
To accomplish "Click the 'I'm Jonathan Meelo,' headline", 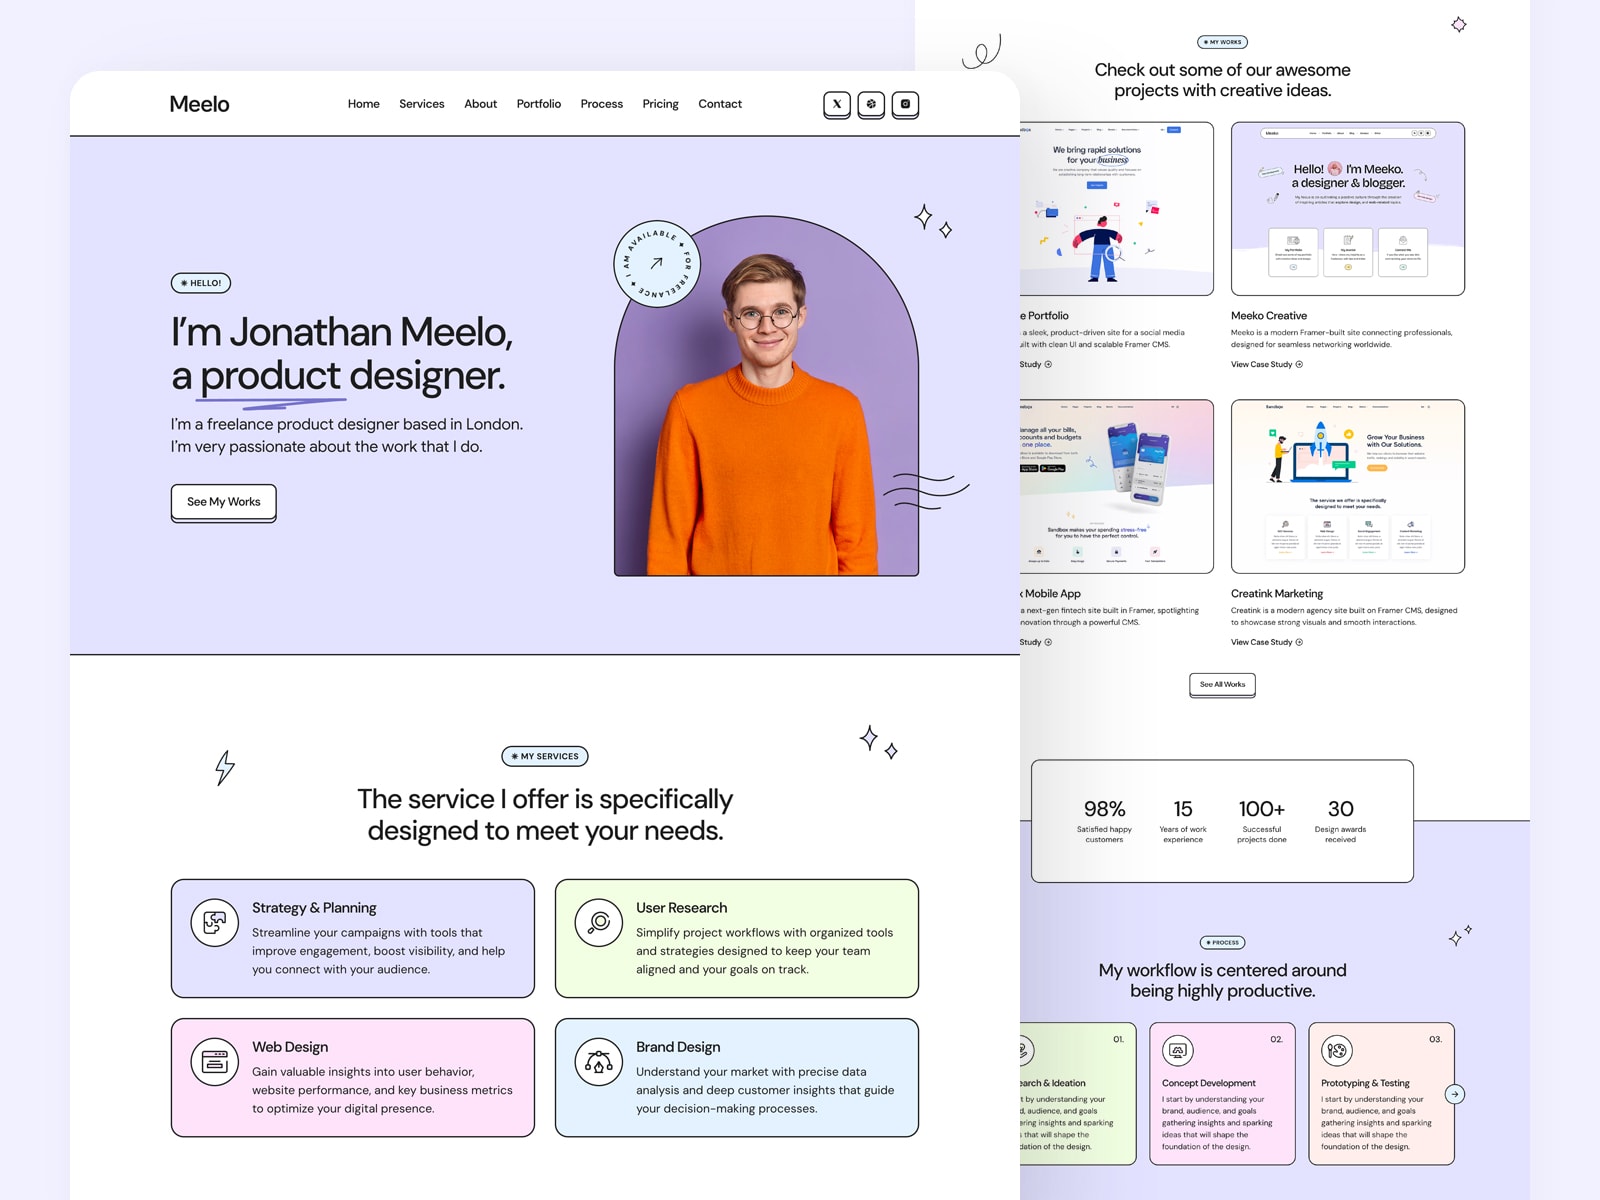I will (342, 332).
